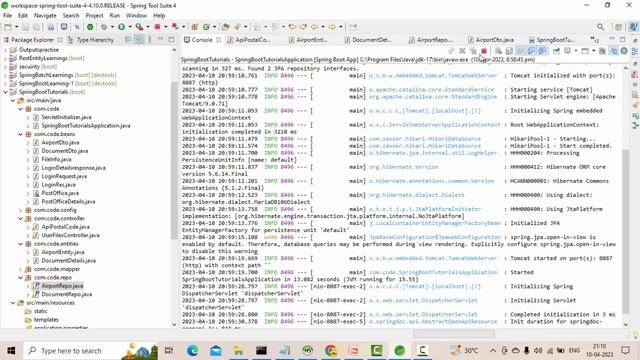Switch to the DocumentDet... editor tab
Screen dimensions: 640x360
pyautogui.click(x=367, y=40)
